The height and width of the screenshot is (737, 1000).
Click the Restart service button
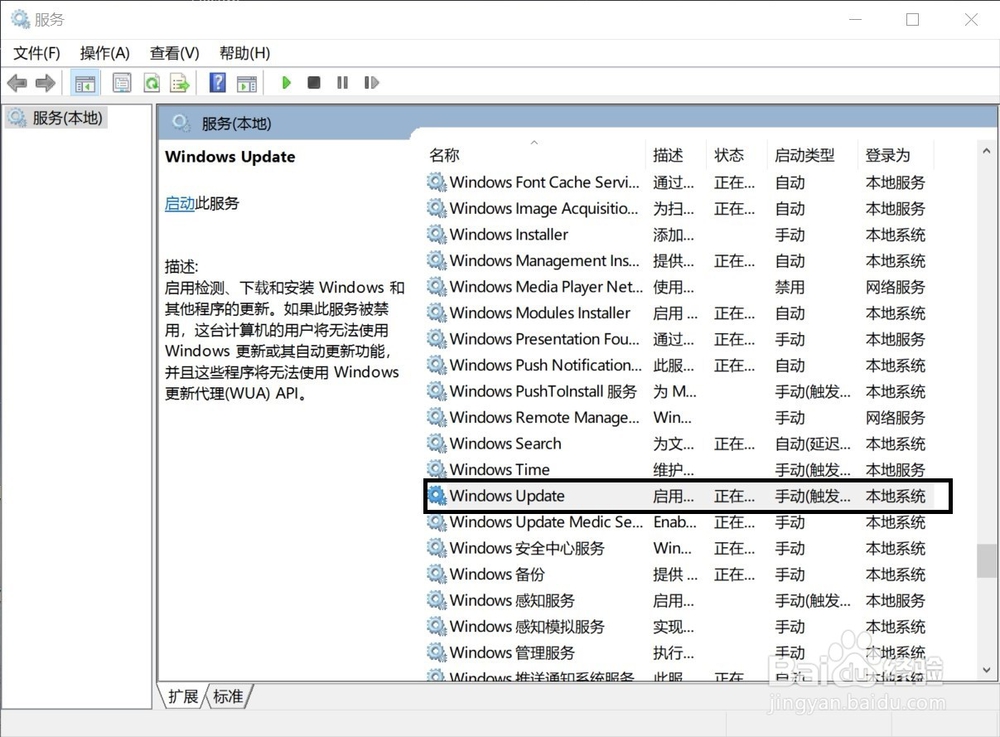371,82
